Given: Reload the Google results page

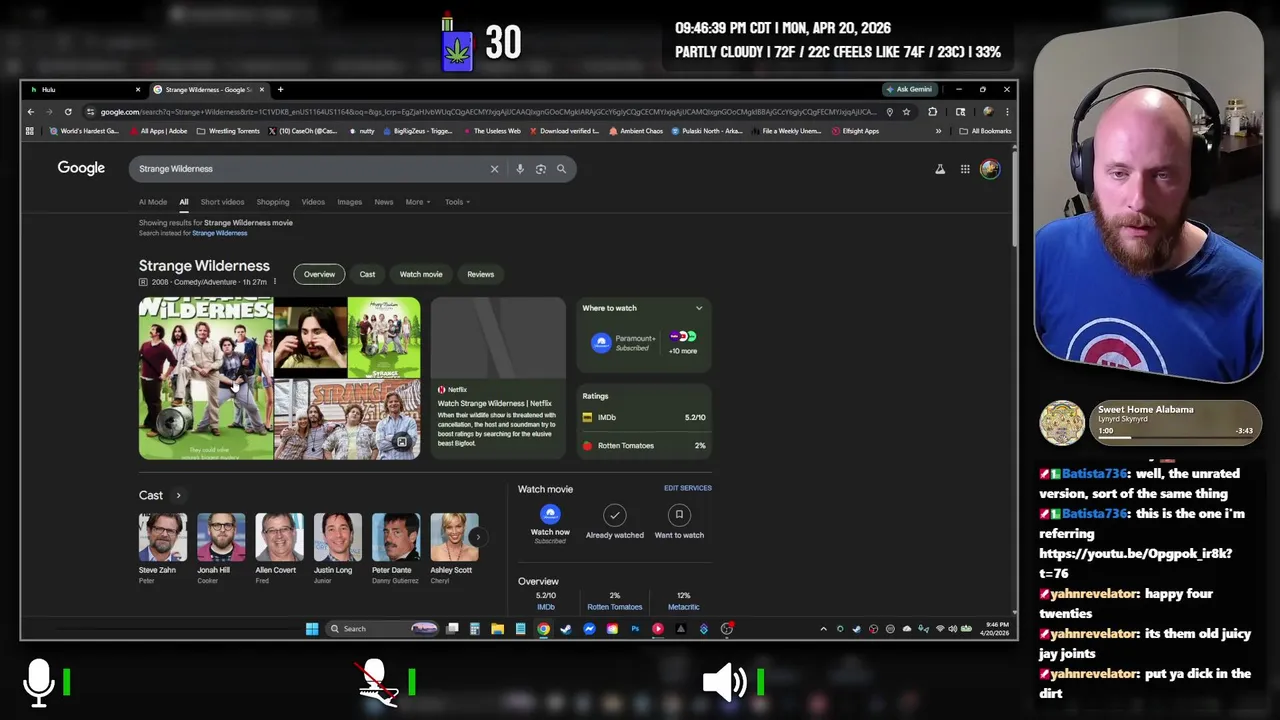Looking at the screenshot, I should click(68, 112).
